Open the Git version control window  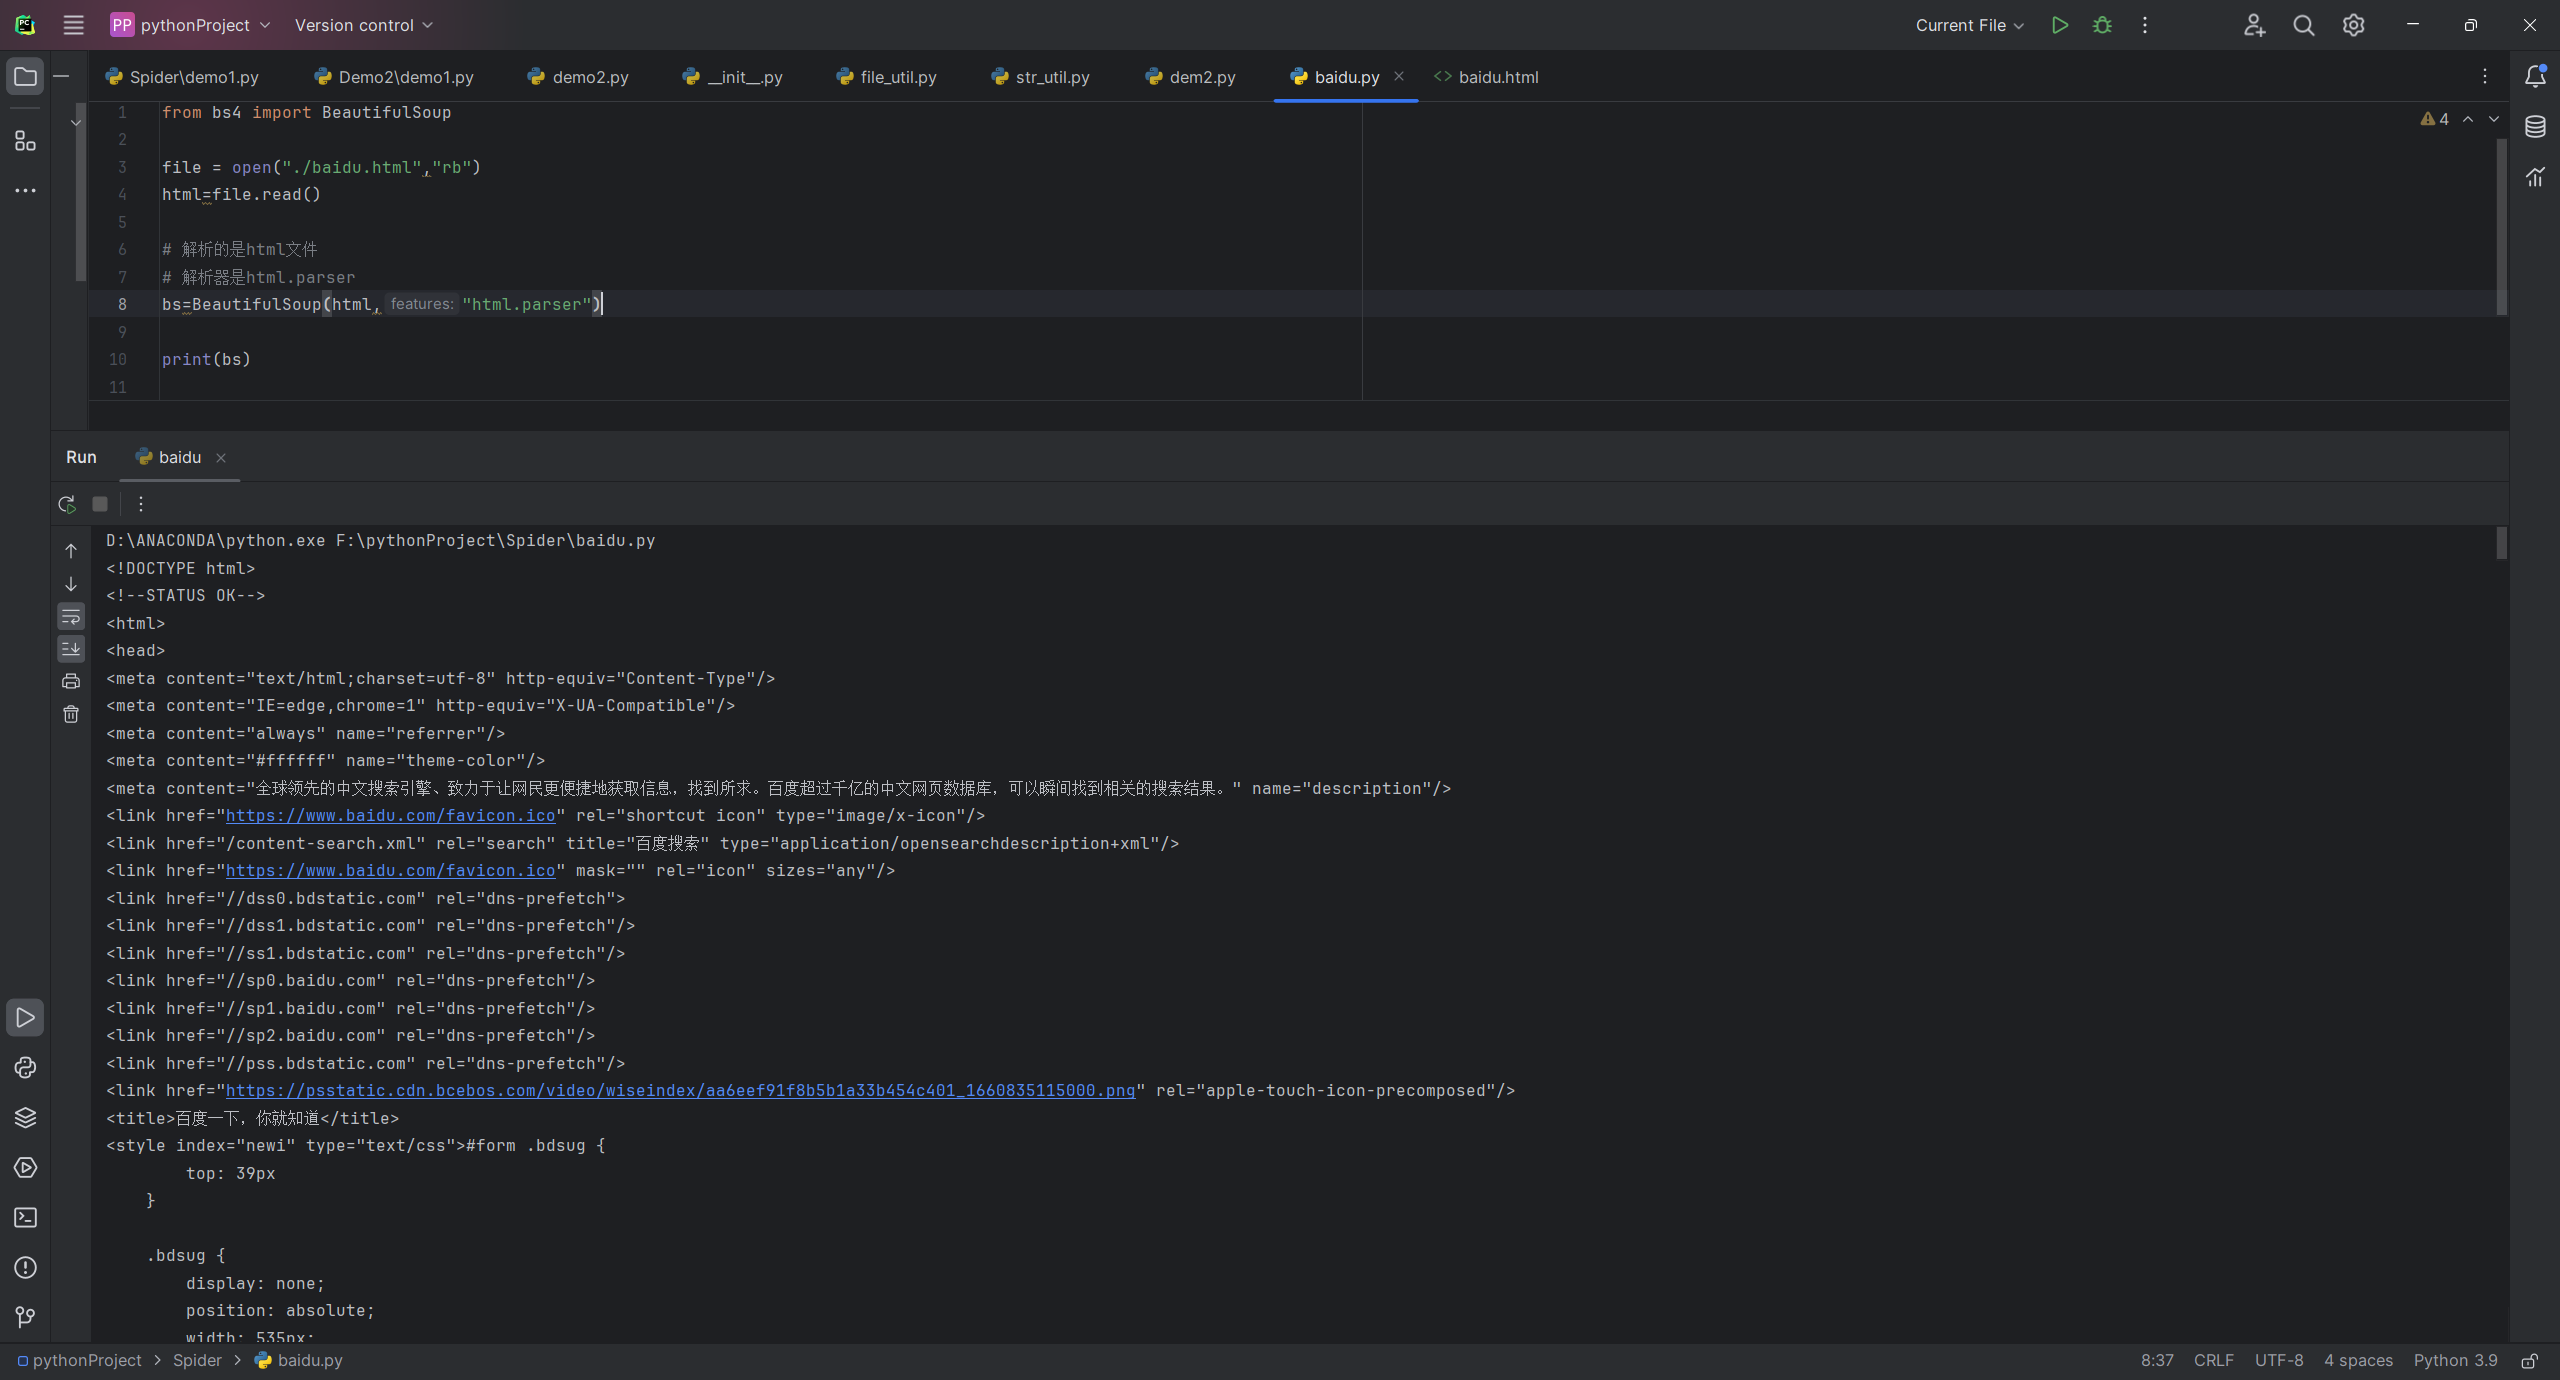[25, 1318]
